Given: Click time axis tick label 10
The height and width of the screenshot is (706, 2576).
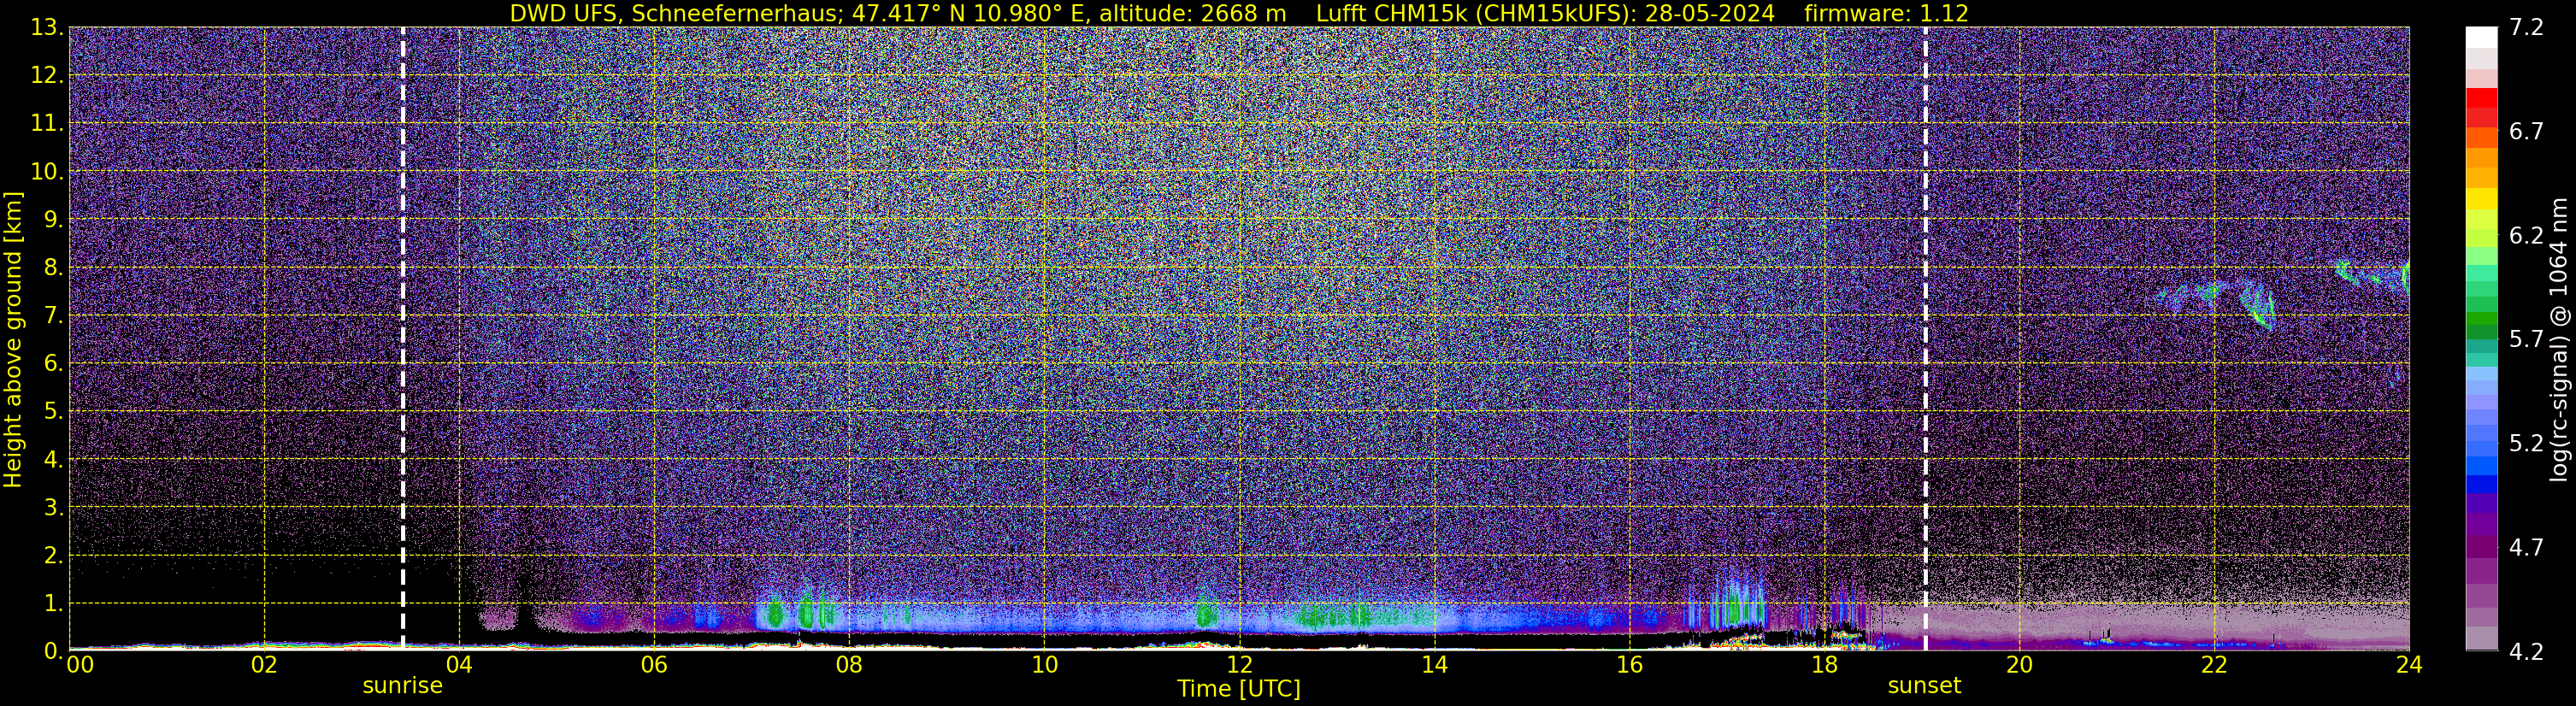Looking at the screenshot, I should click(1044, 665).
